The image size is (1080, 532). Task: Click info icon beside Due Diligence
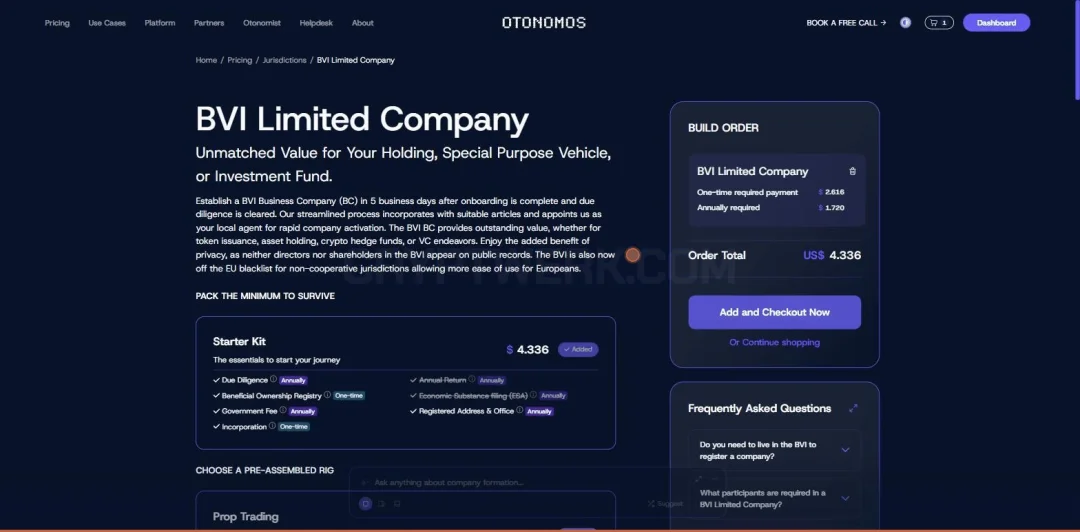(273, 379)
